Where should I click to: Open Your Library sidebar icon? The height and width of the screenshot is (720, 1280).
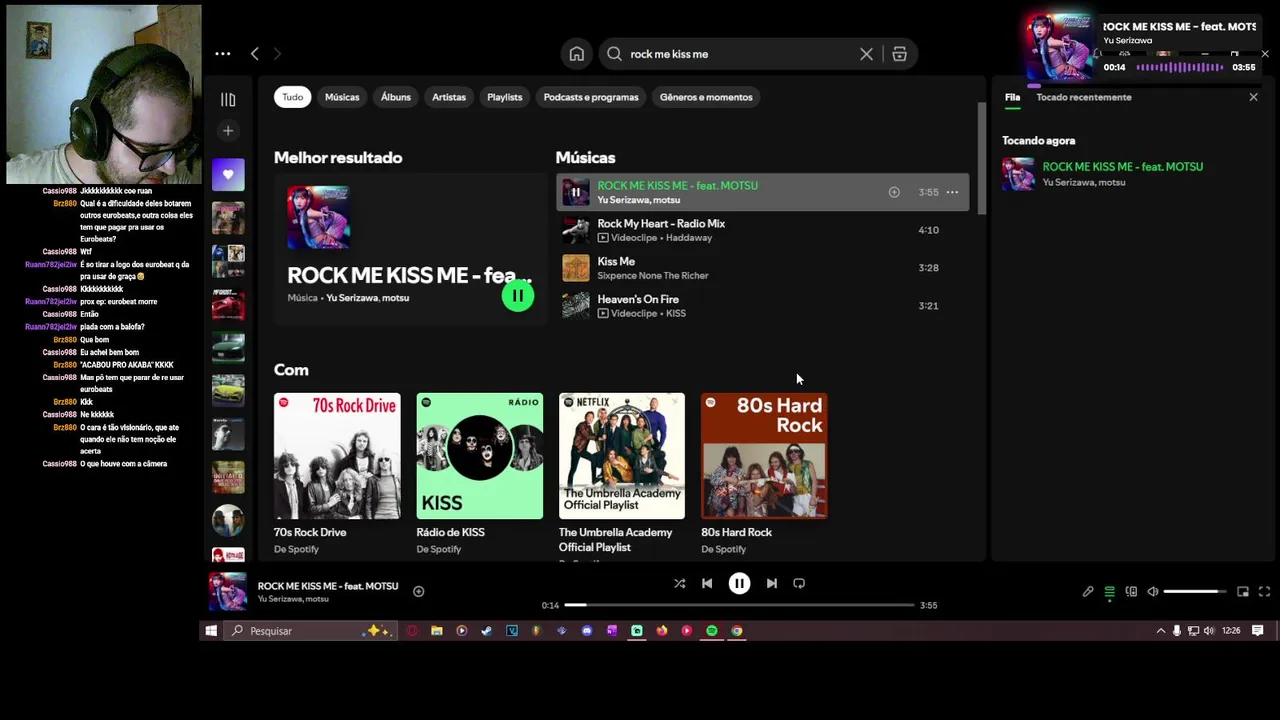click(228, 99)
